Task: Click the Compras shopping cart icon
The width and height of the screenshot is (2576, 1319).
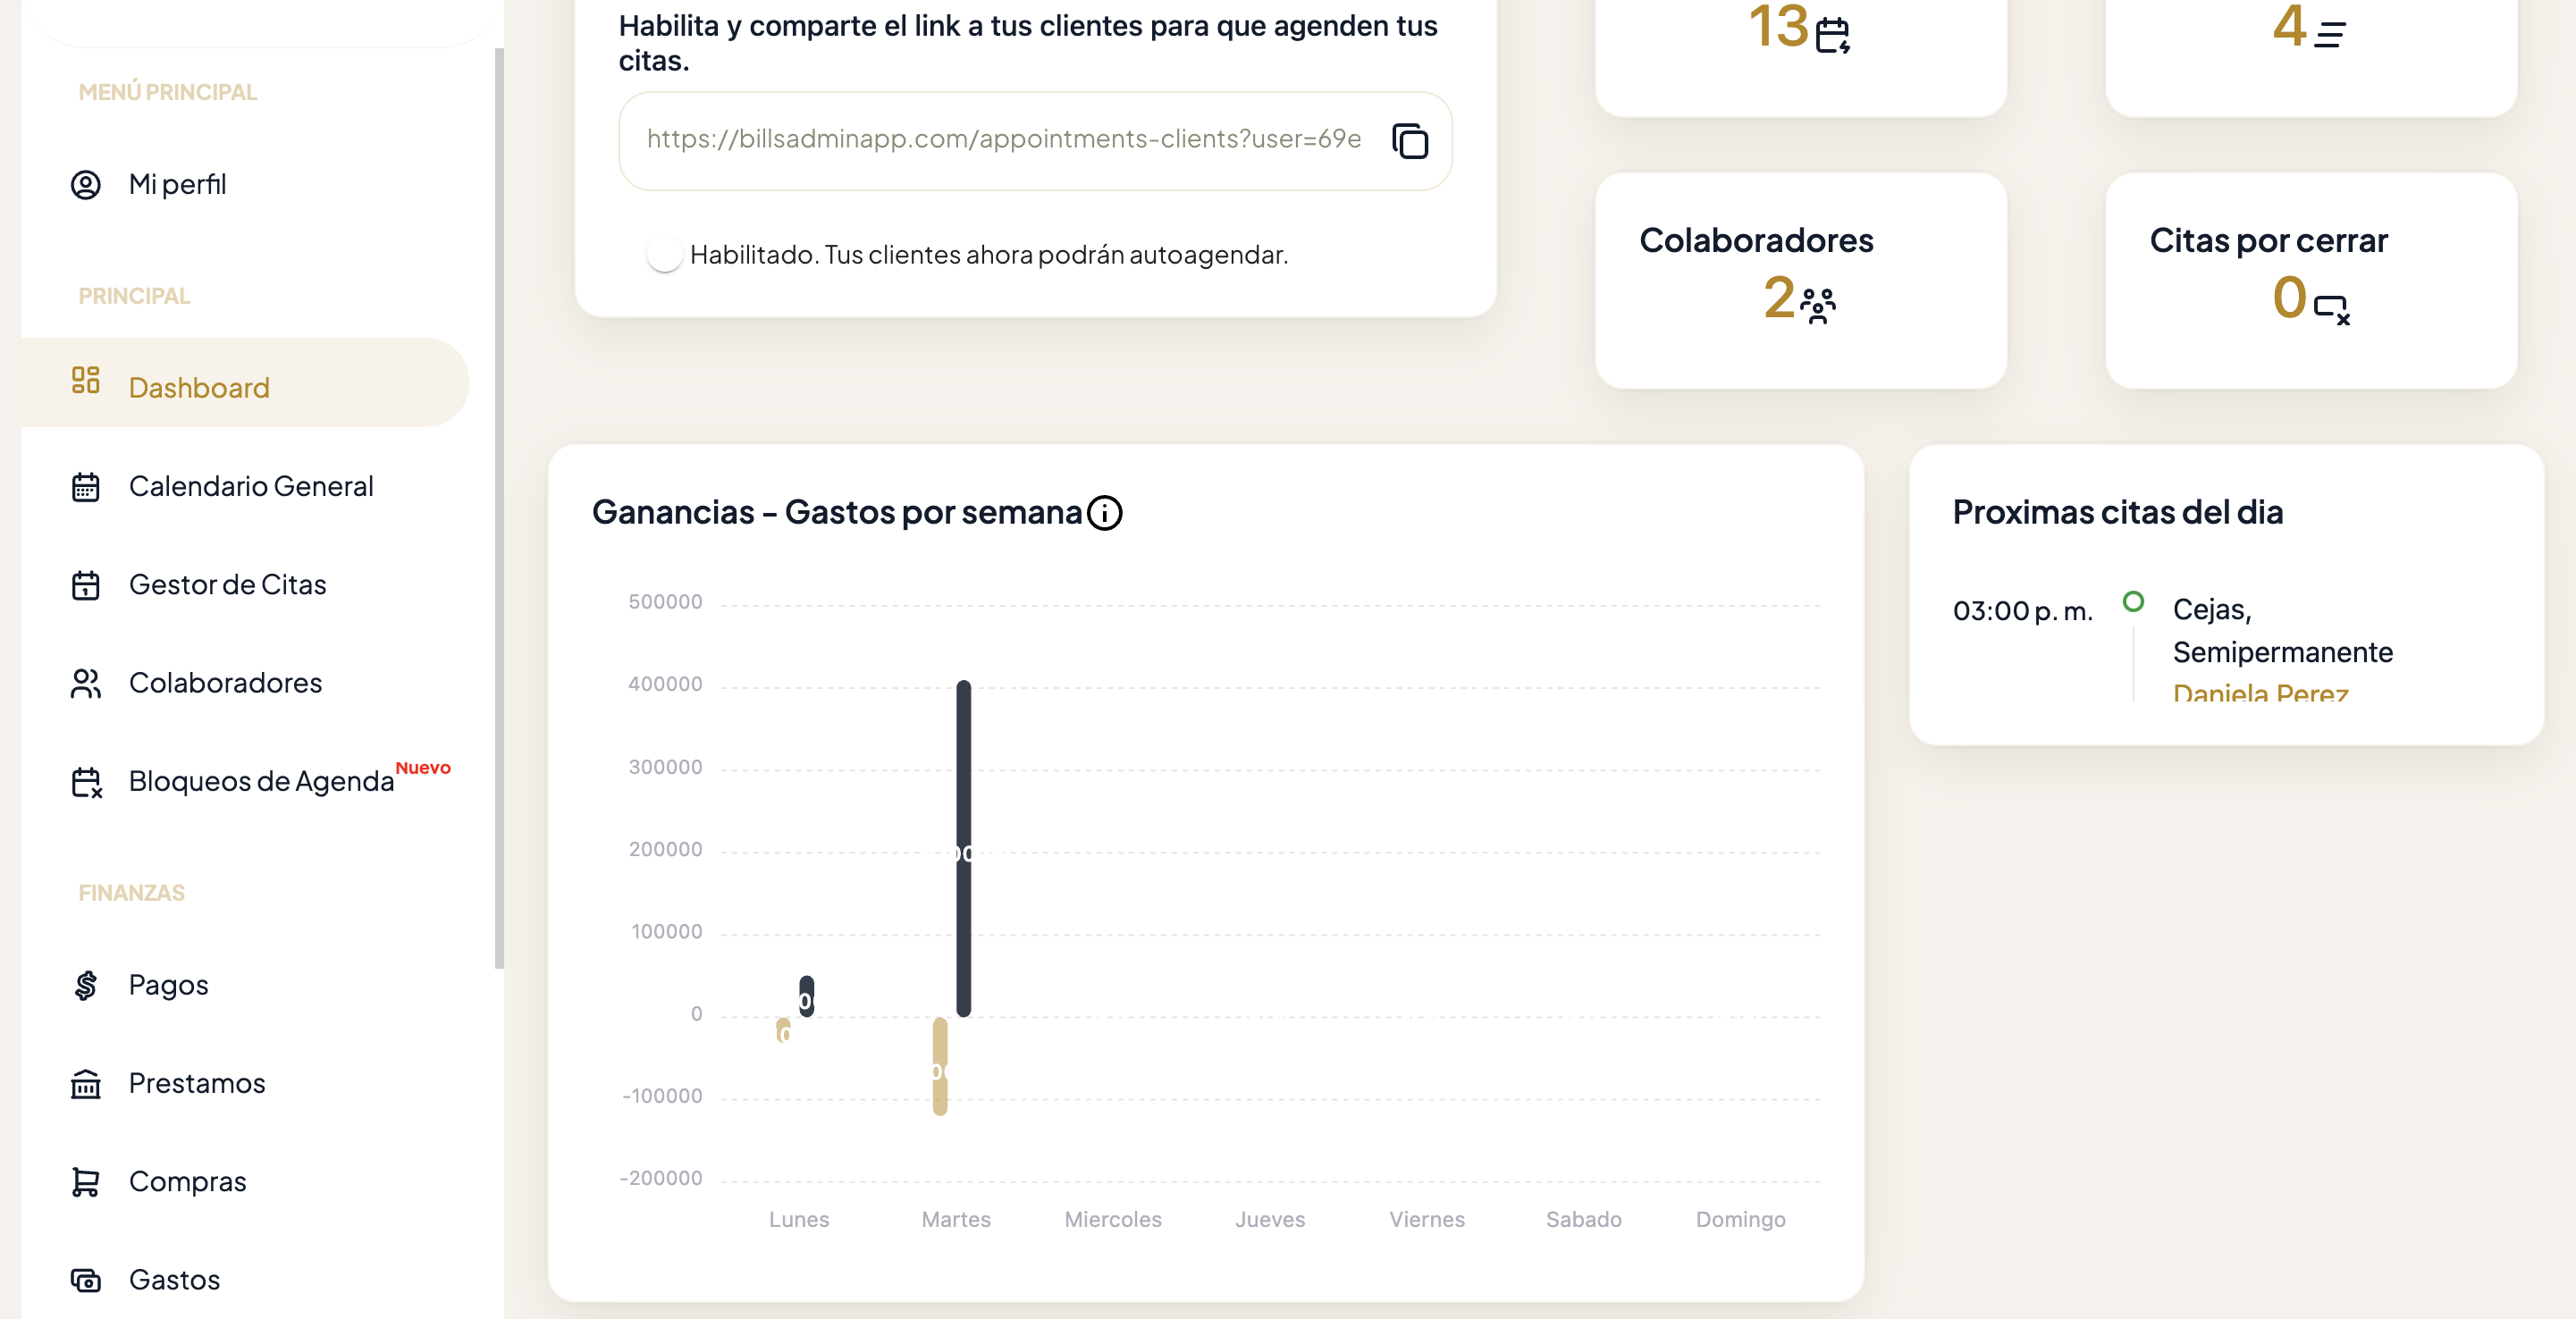Action: pyautogui.click(x=86, y=1182)
